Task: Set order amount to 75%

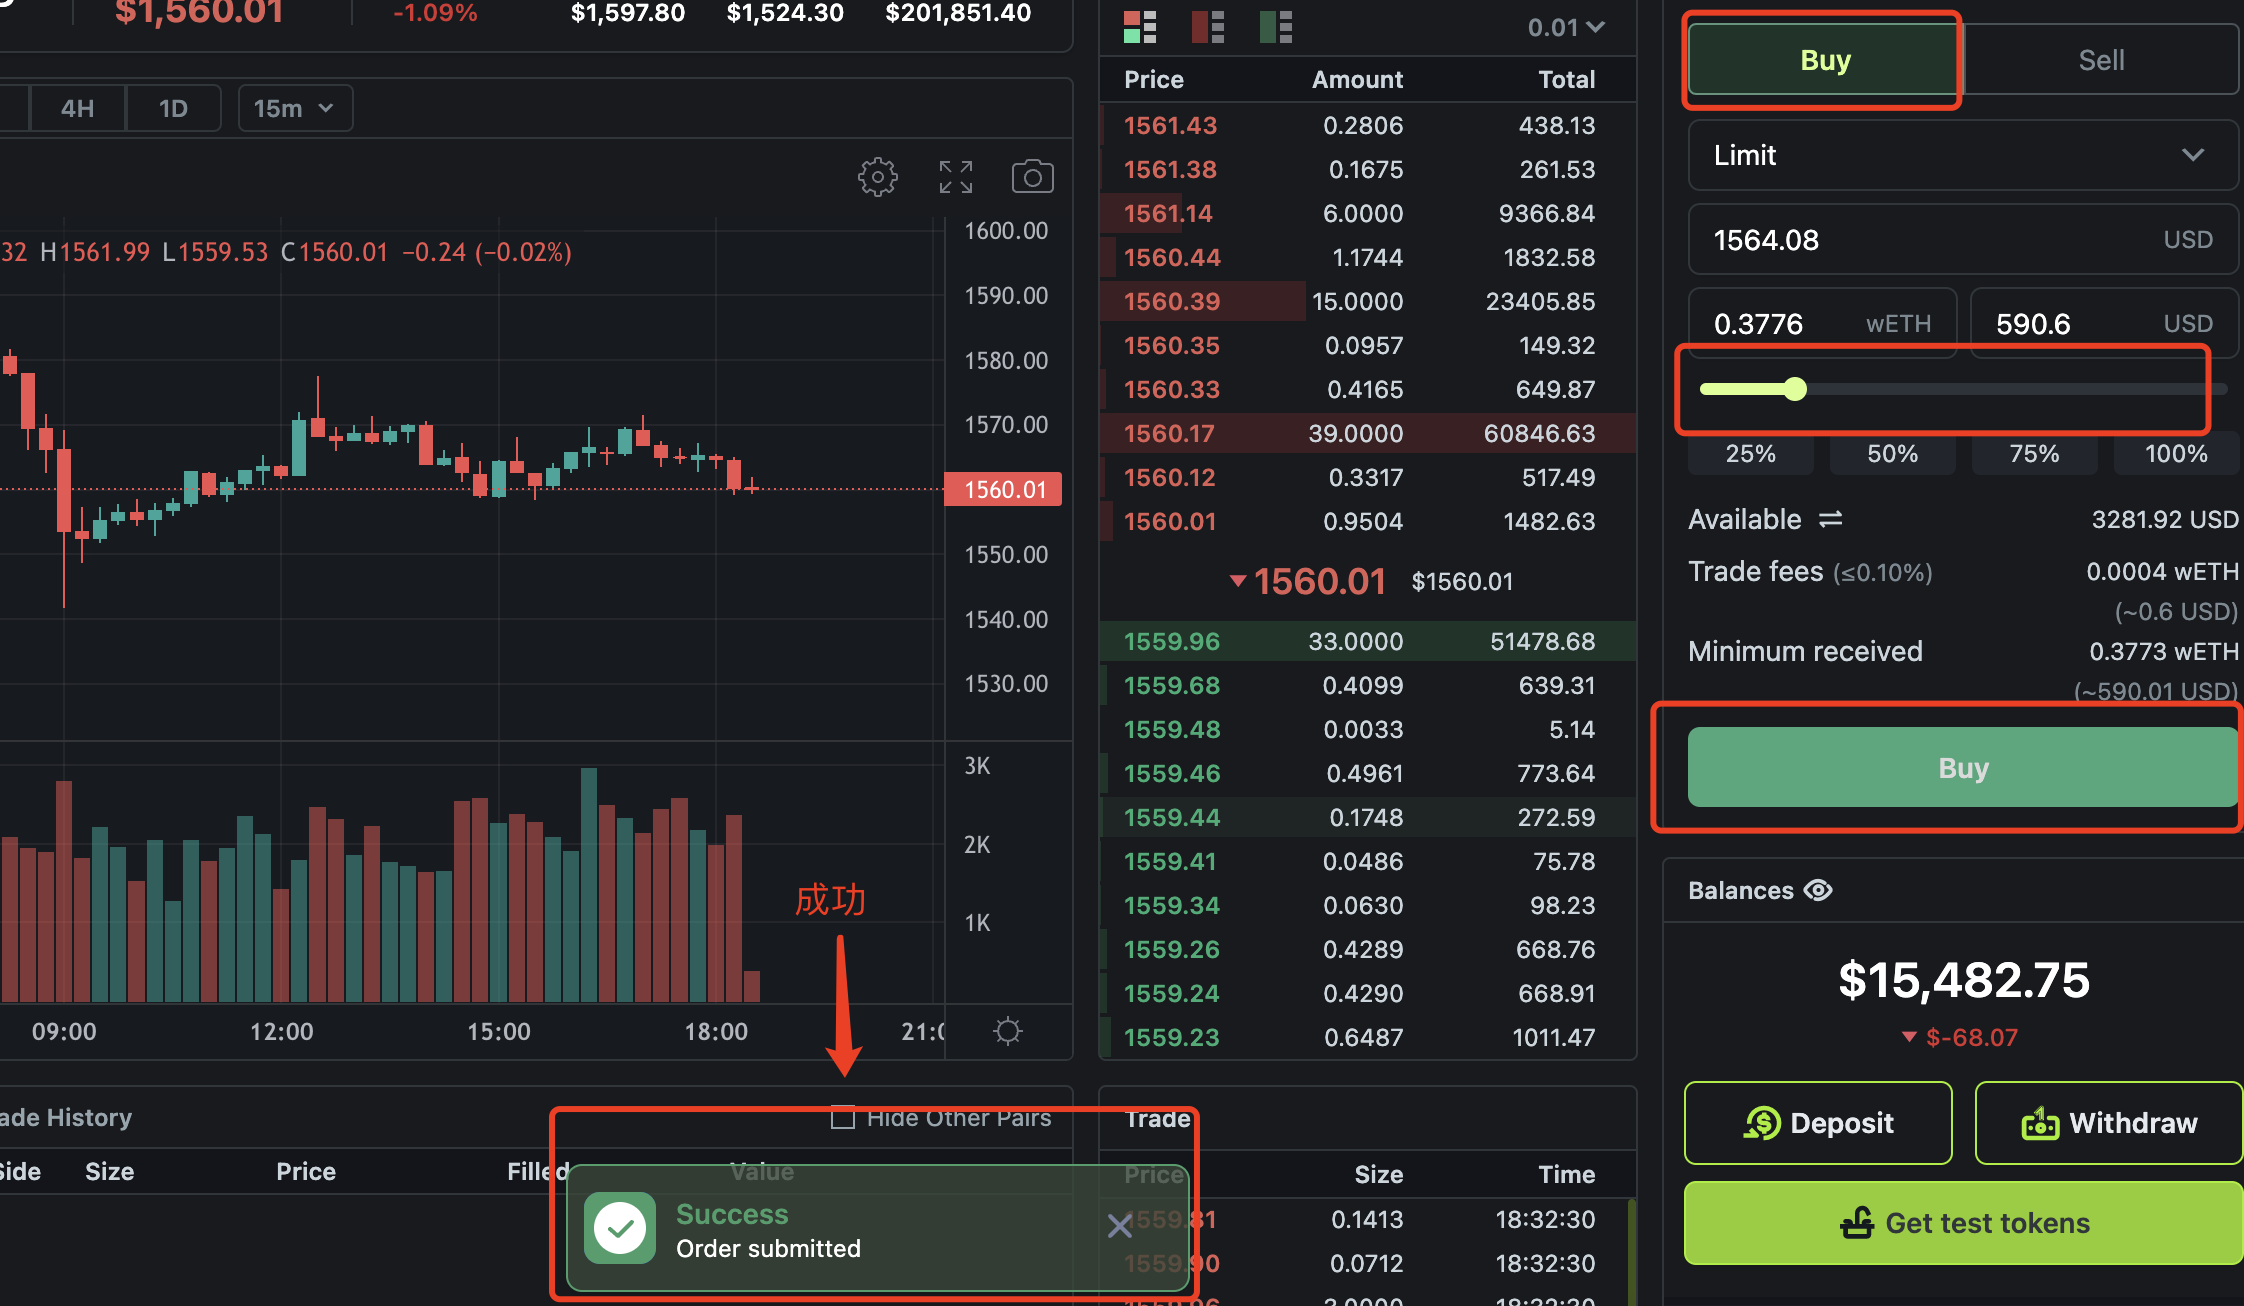Action: point(2034,454)
